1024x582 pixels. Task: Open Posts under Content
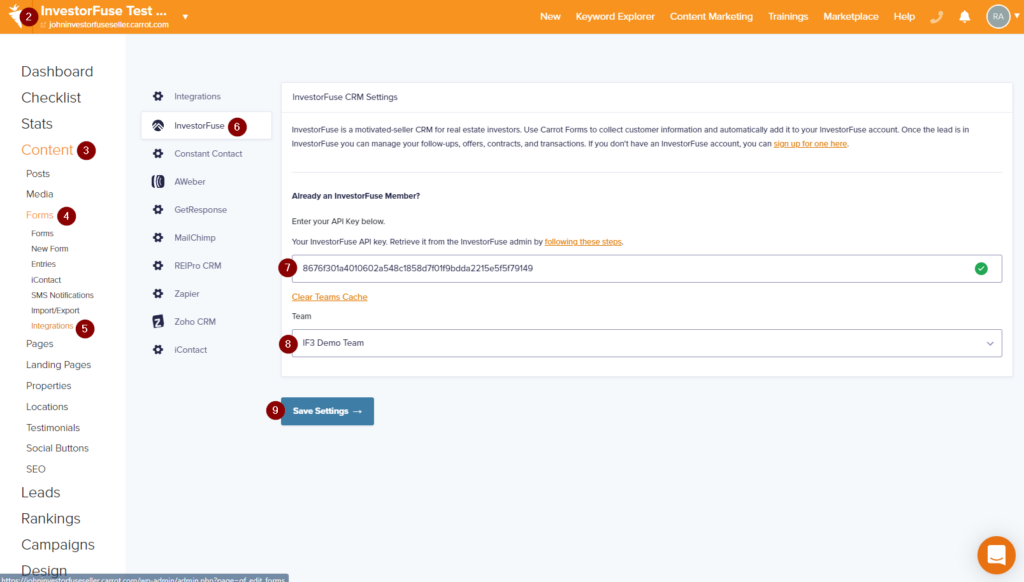38,174
